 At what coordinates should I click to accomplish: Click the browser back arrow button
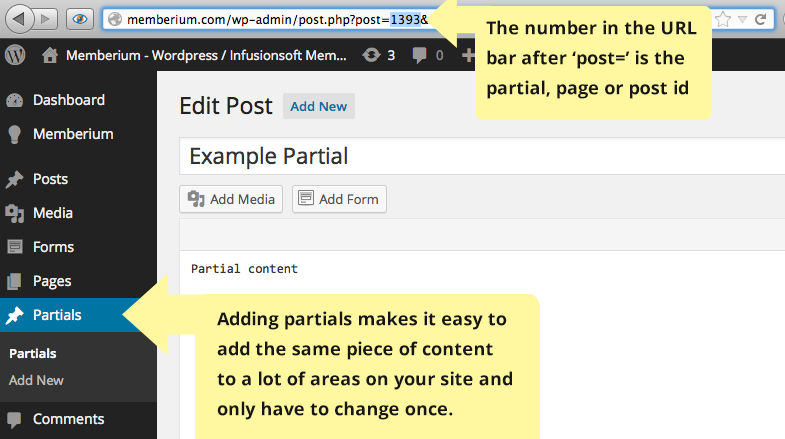coord(19,19)
